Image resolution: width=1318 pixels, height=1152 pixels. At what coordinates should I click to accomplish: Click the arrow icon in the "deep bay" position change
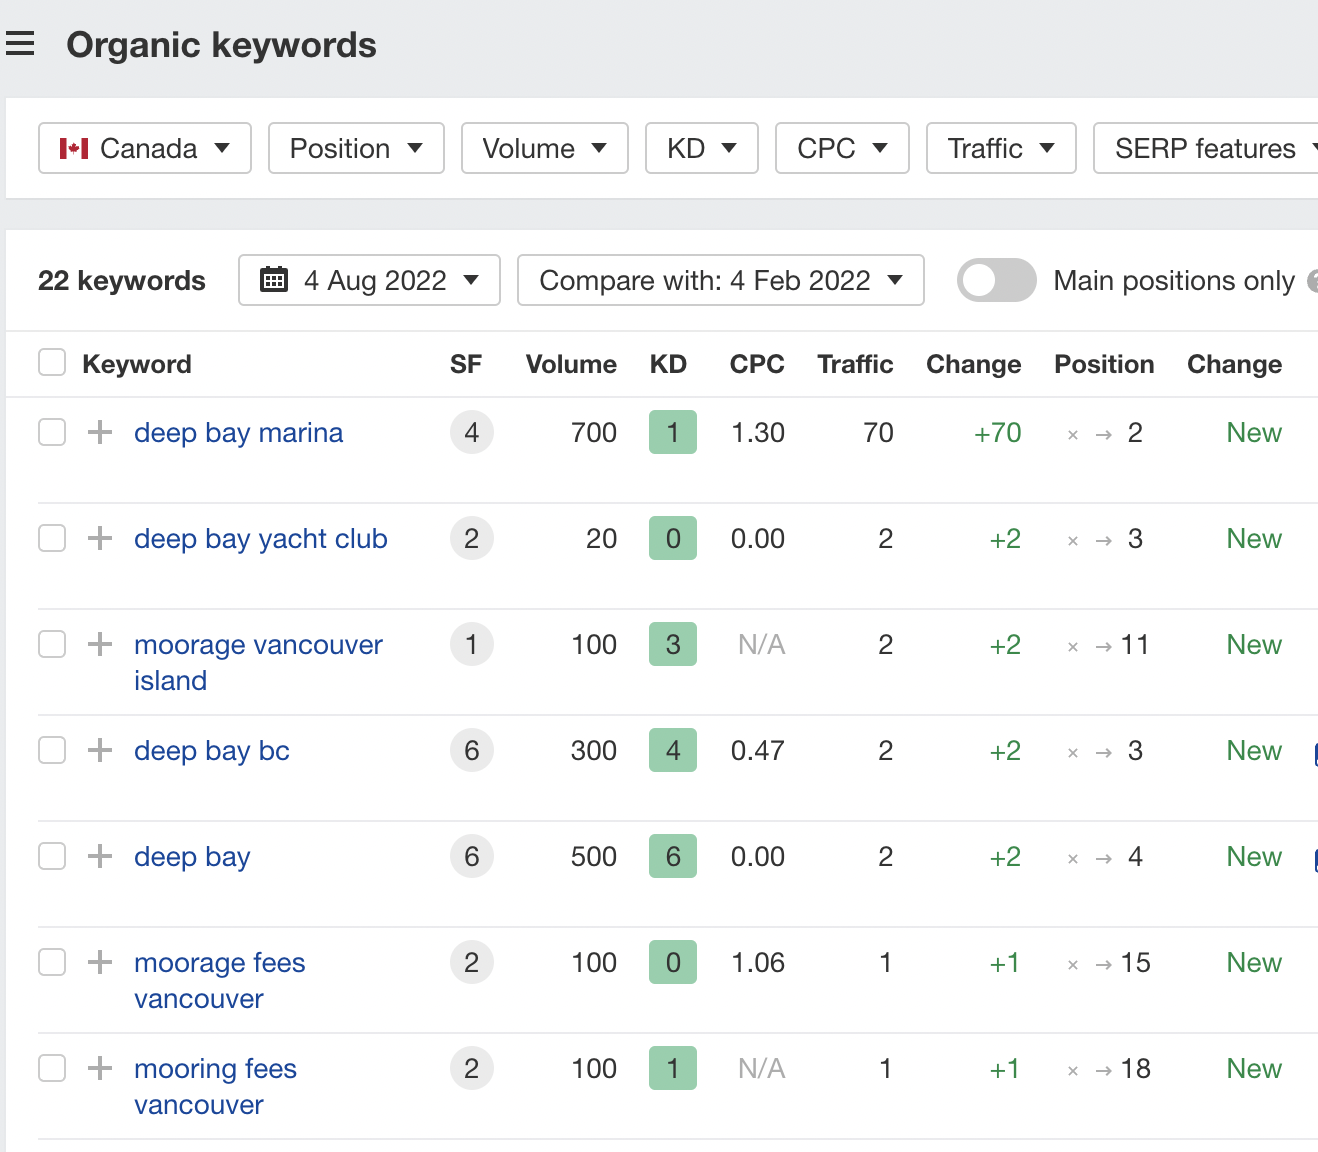pyautogui.click(x=1103, y=857)
